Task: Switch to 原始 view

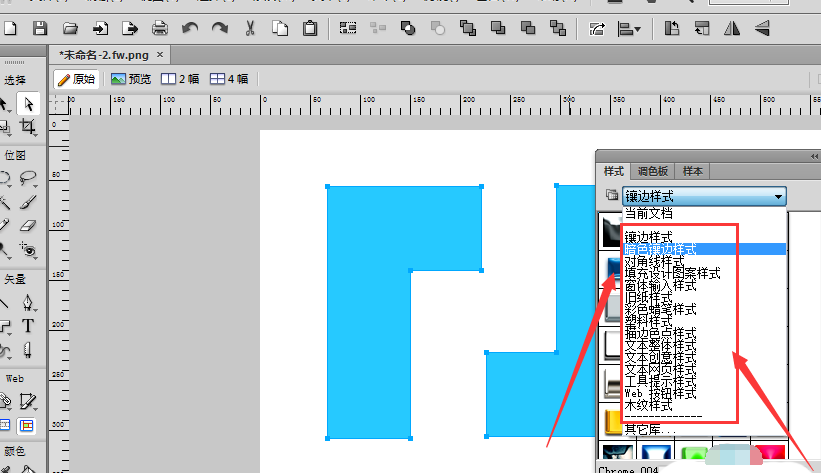Action: [x=76, y=79]
